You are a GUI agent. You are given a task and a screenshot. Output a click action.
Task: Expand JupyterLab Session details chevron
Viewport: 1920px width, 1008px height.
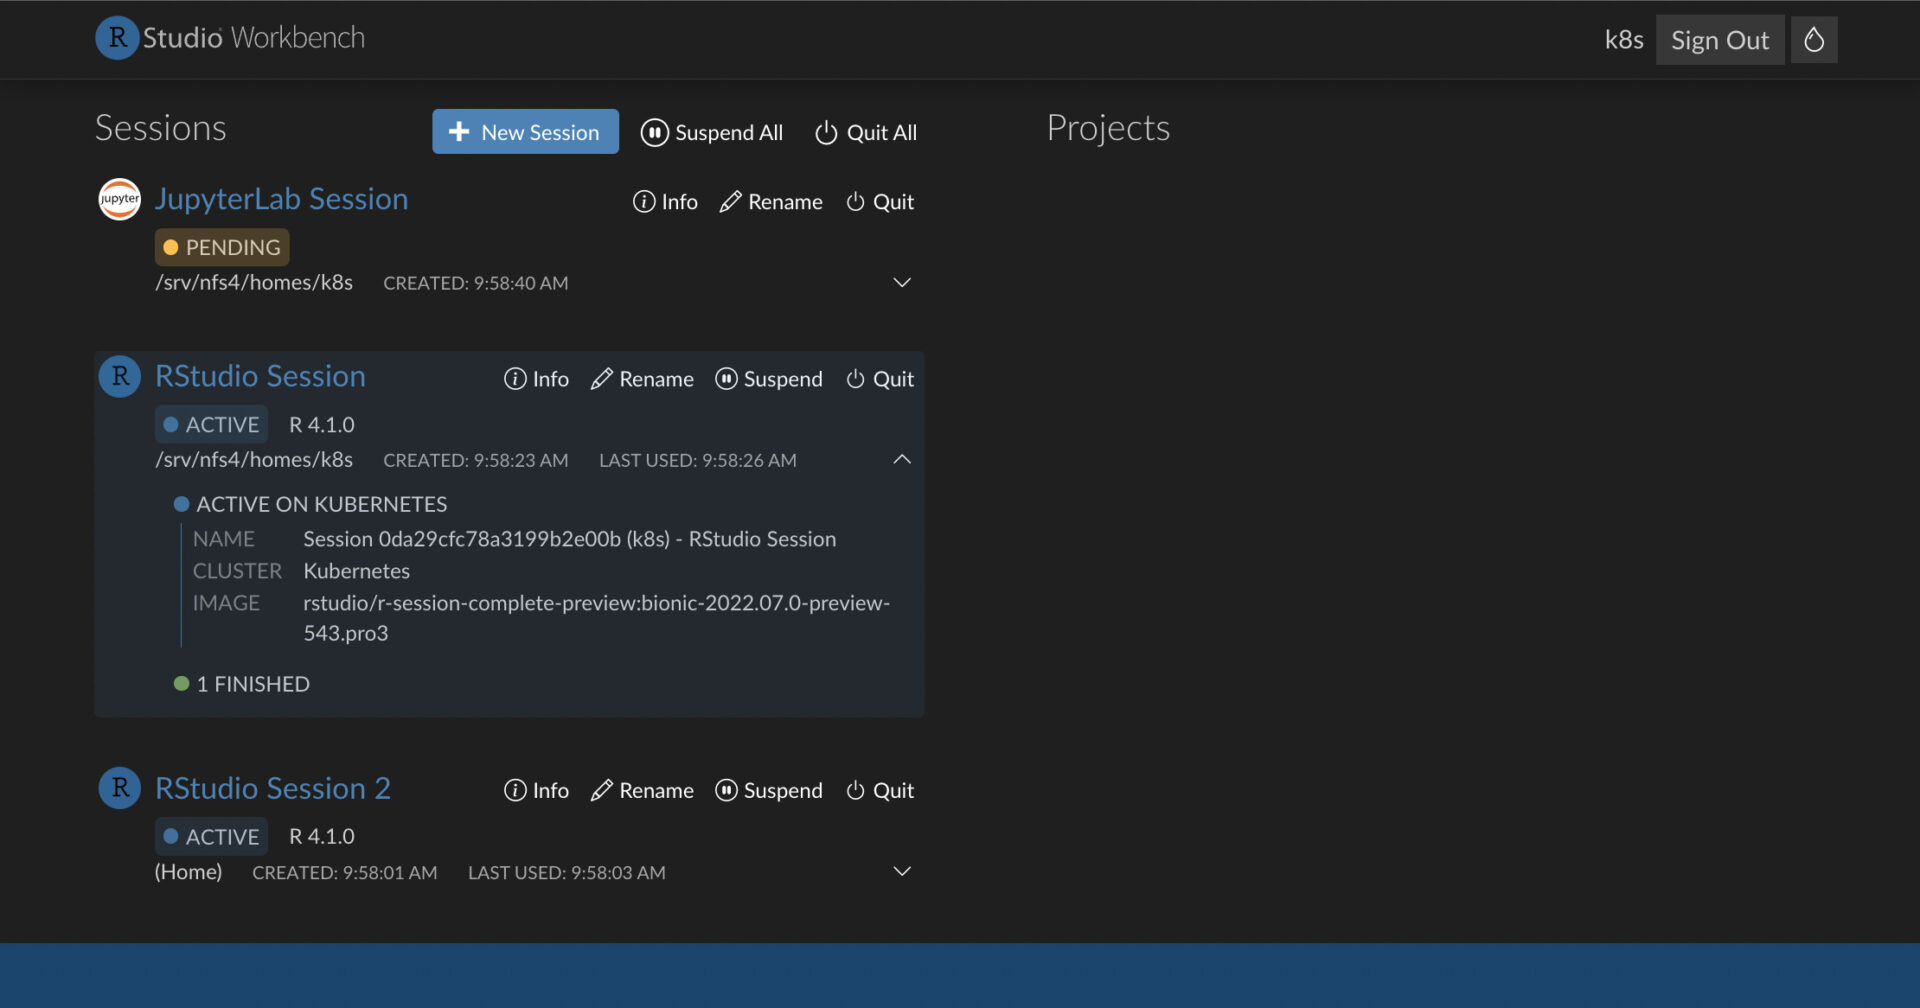(x=902, y=283)
